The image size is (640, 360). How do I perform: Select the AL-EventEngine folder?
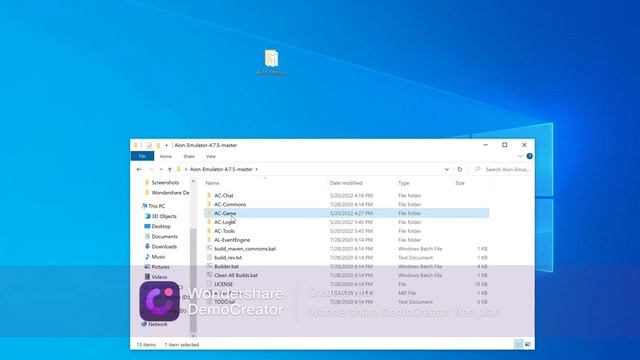coord(232,240)
